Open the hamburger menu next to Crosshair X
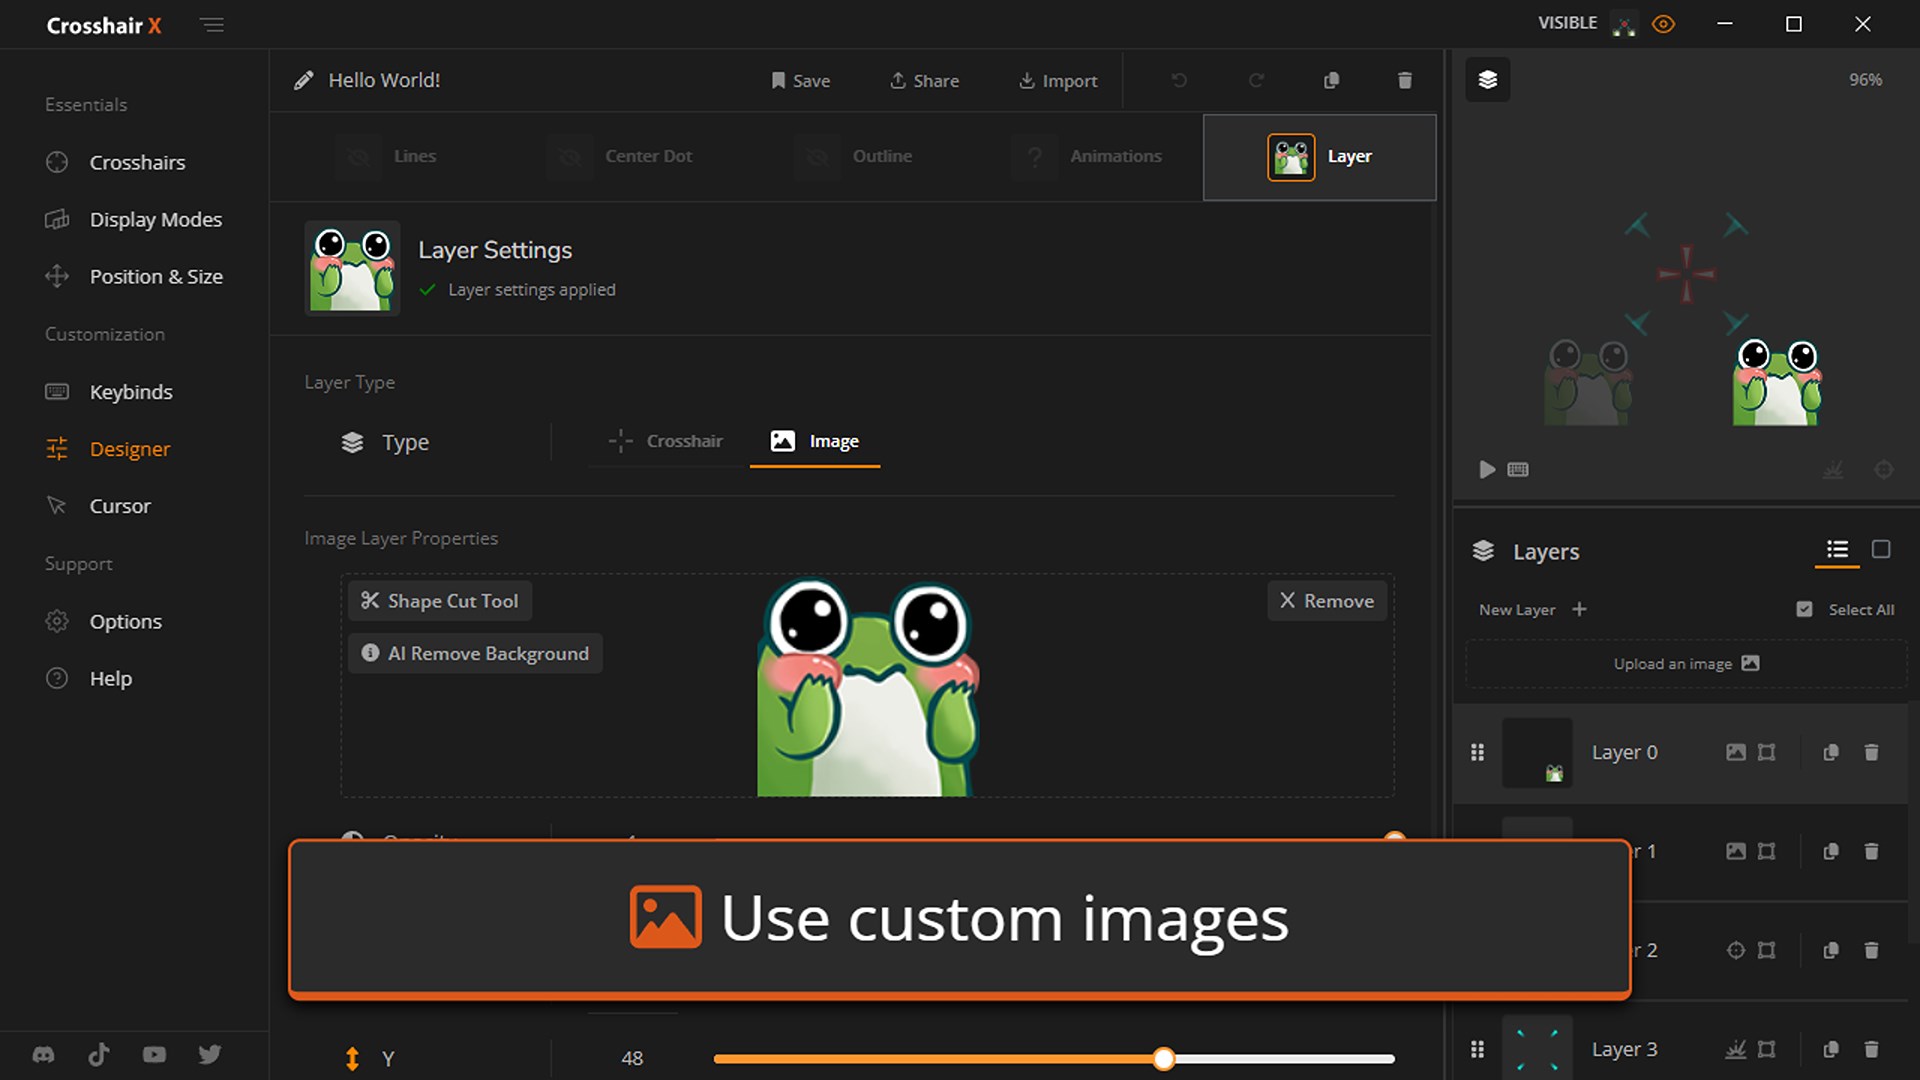This screenshot has height=1080, width=1920. (212, 25)
